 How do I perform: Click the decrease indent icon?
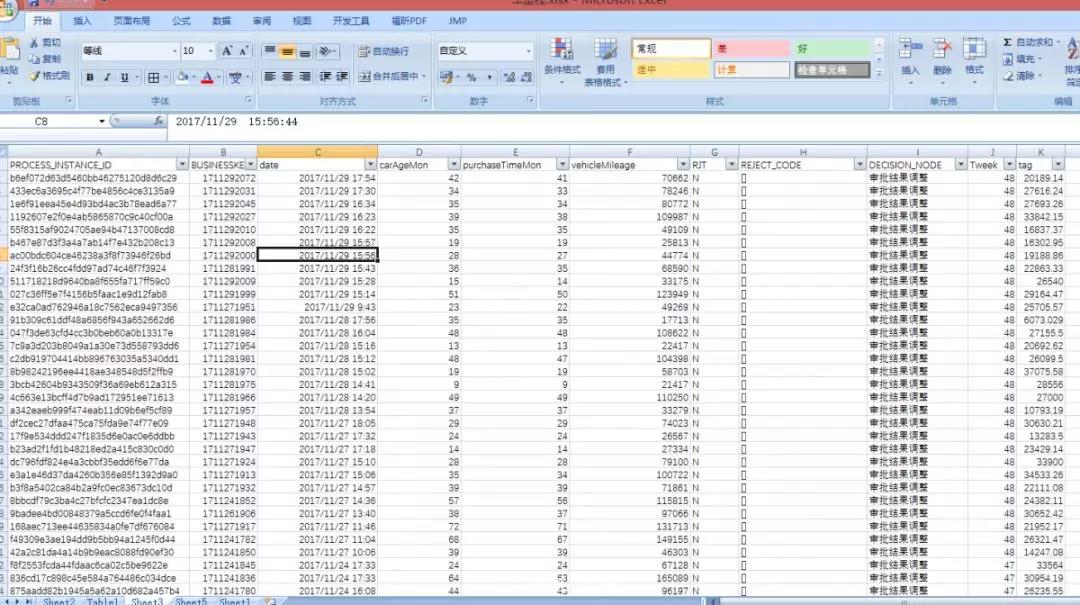325,76
